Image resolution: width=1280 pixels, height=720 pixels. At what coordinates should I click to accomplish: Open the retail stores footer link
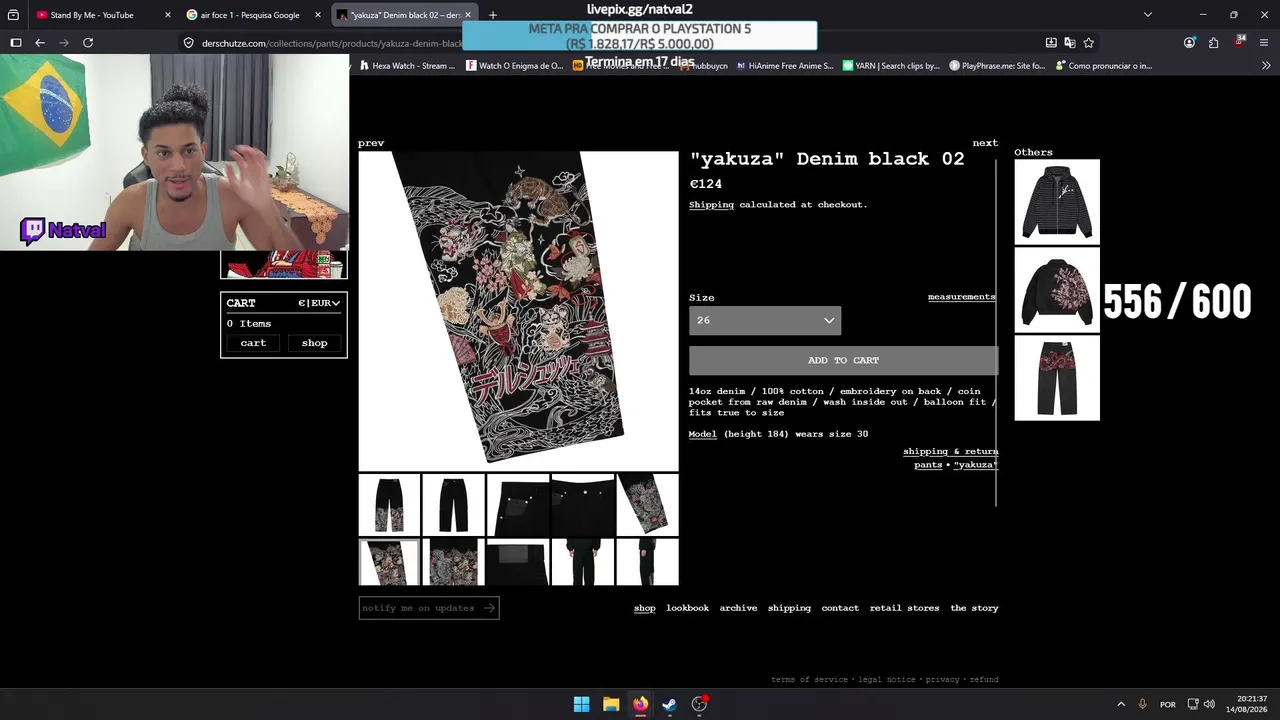(904, 608)
